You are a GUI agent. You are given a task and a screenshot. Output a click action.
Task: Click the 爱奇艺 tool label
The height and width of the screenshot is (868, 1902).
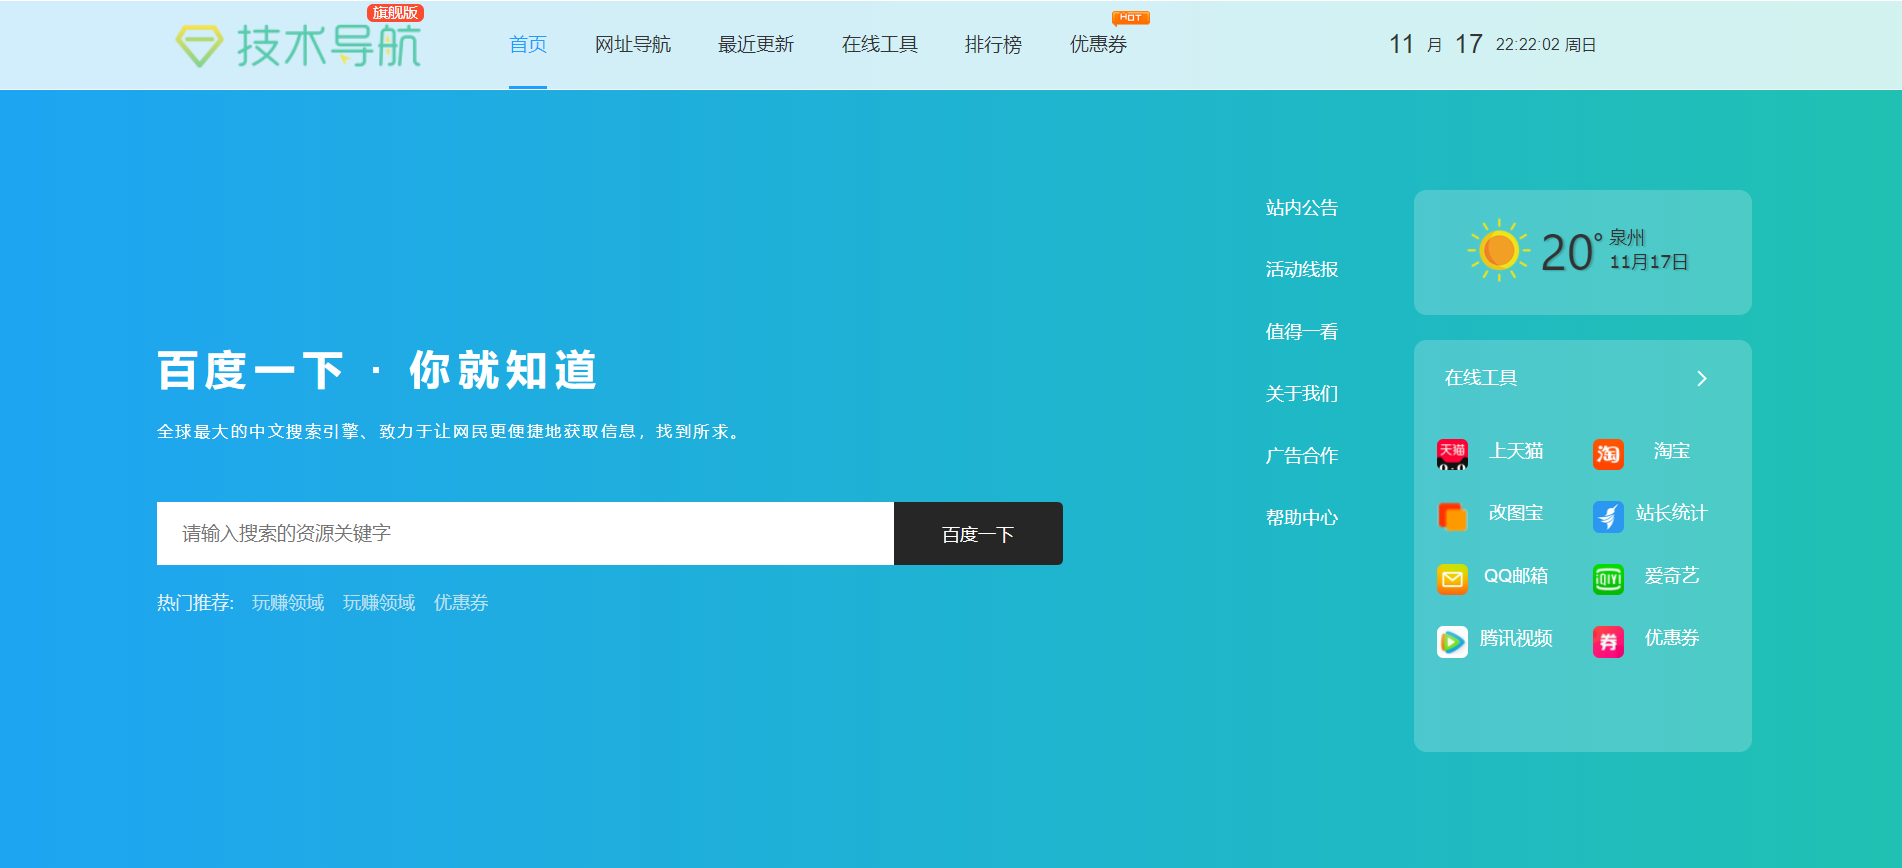tap(1672, 576)
